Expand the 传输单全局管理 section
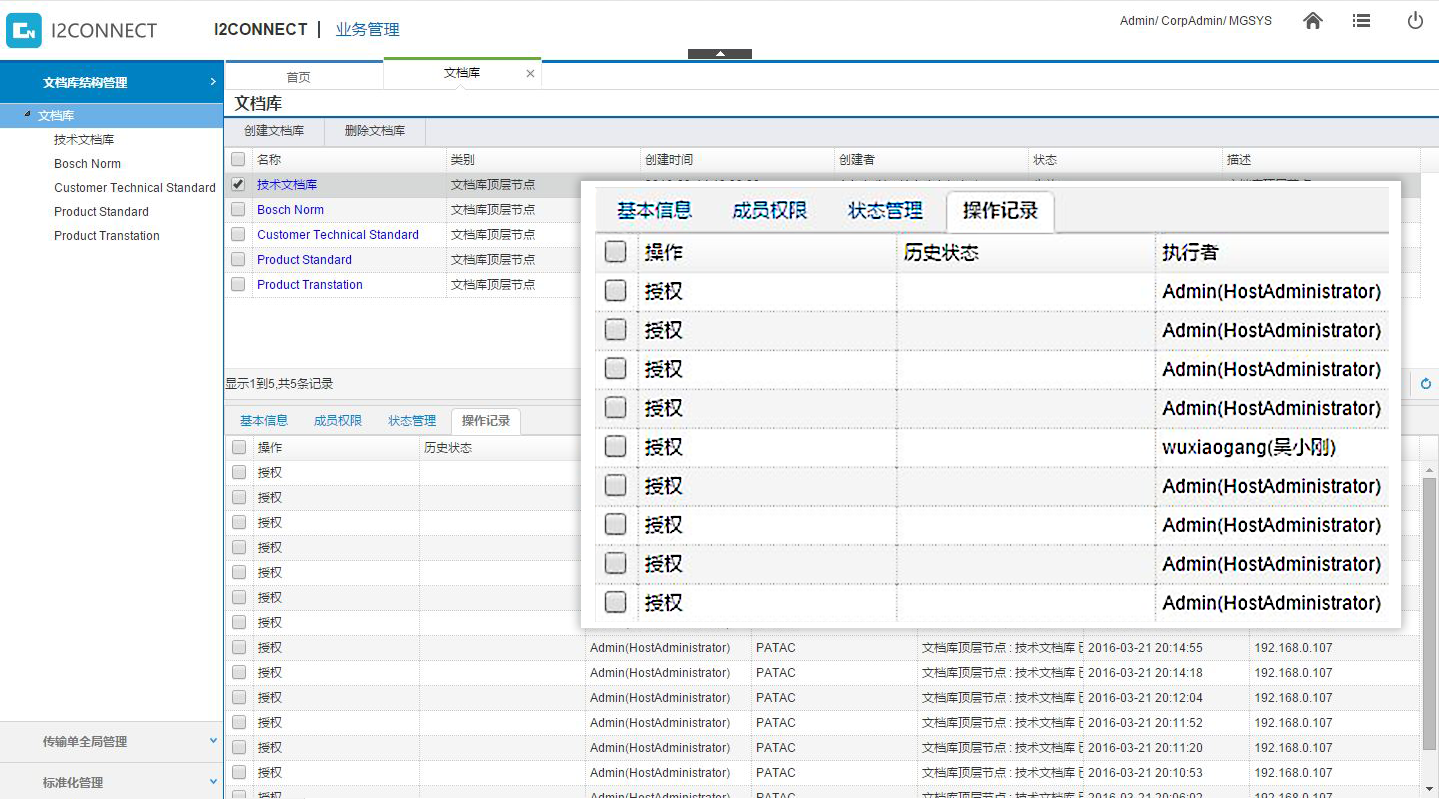The width and height of the screenshot is (1439, 799). pos(111,741)
